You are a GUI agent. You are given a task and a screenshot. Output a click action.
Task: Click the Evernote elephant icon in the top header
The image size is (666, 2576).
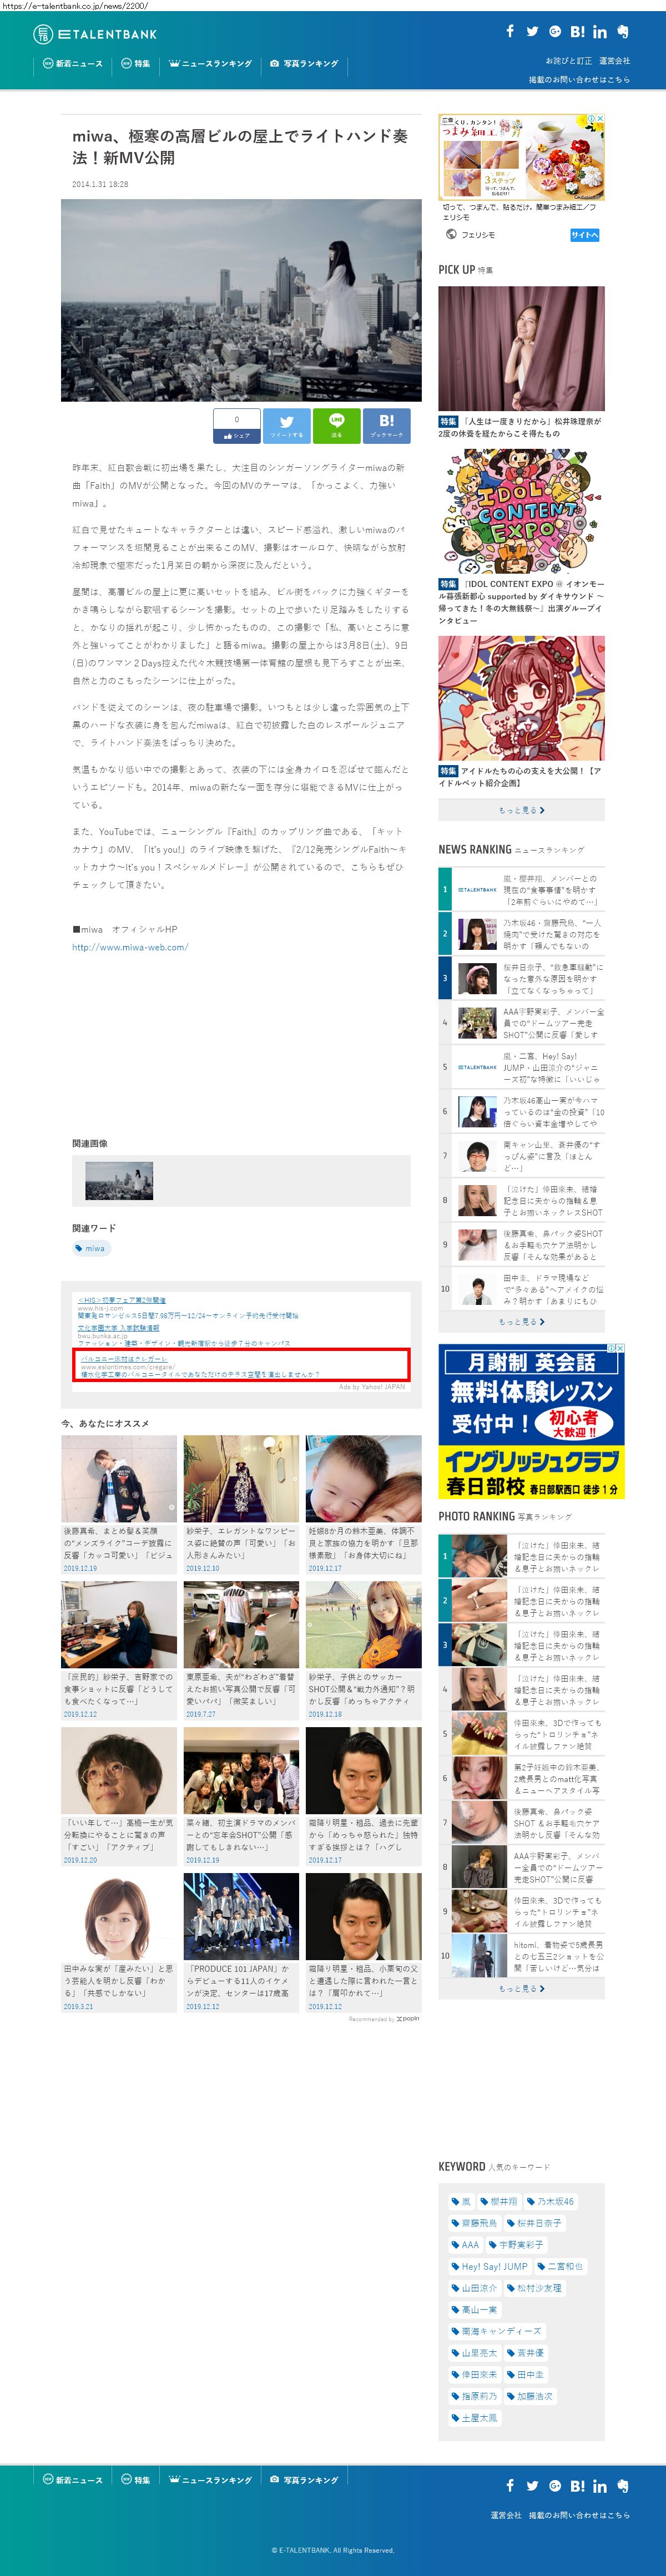[x=623, y=31]
